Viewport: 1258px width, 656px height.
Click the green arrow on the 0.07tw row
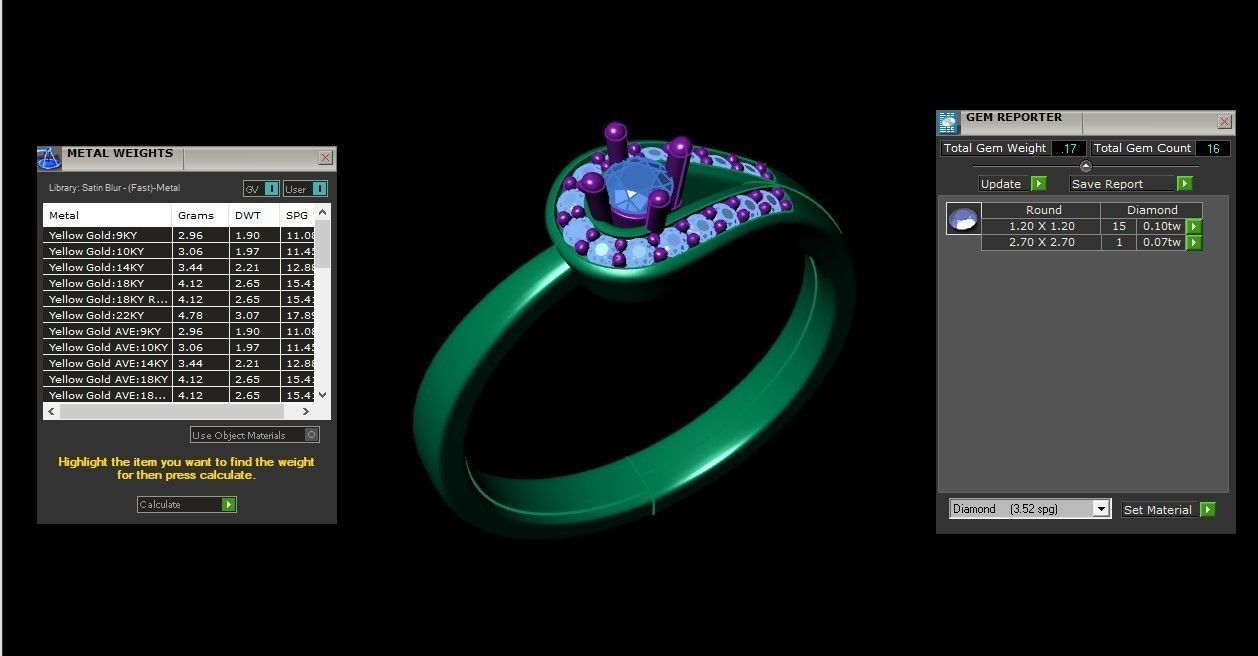(1193, 243)
